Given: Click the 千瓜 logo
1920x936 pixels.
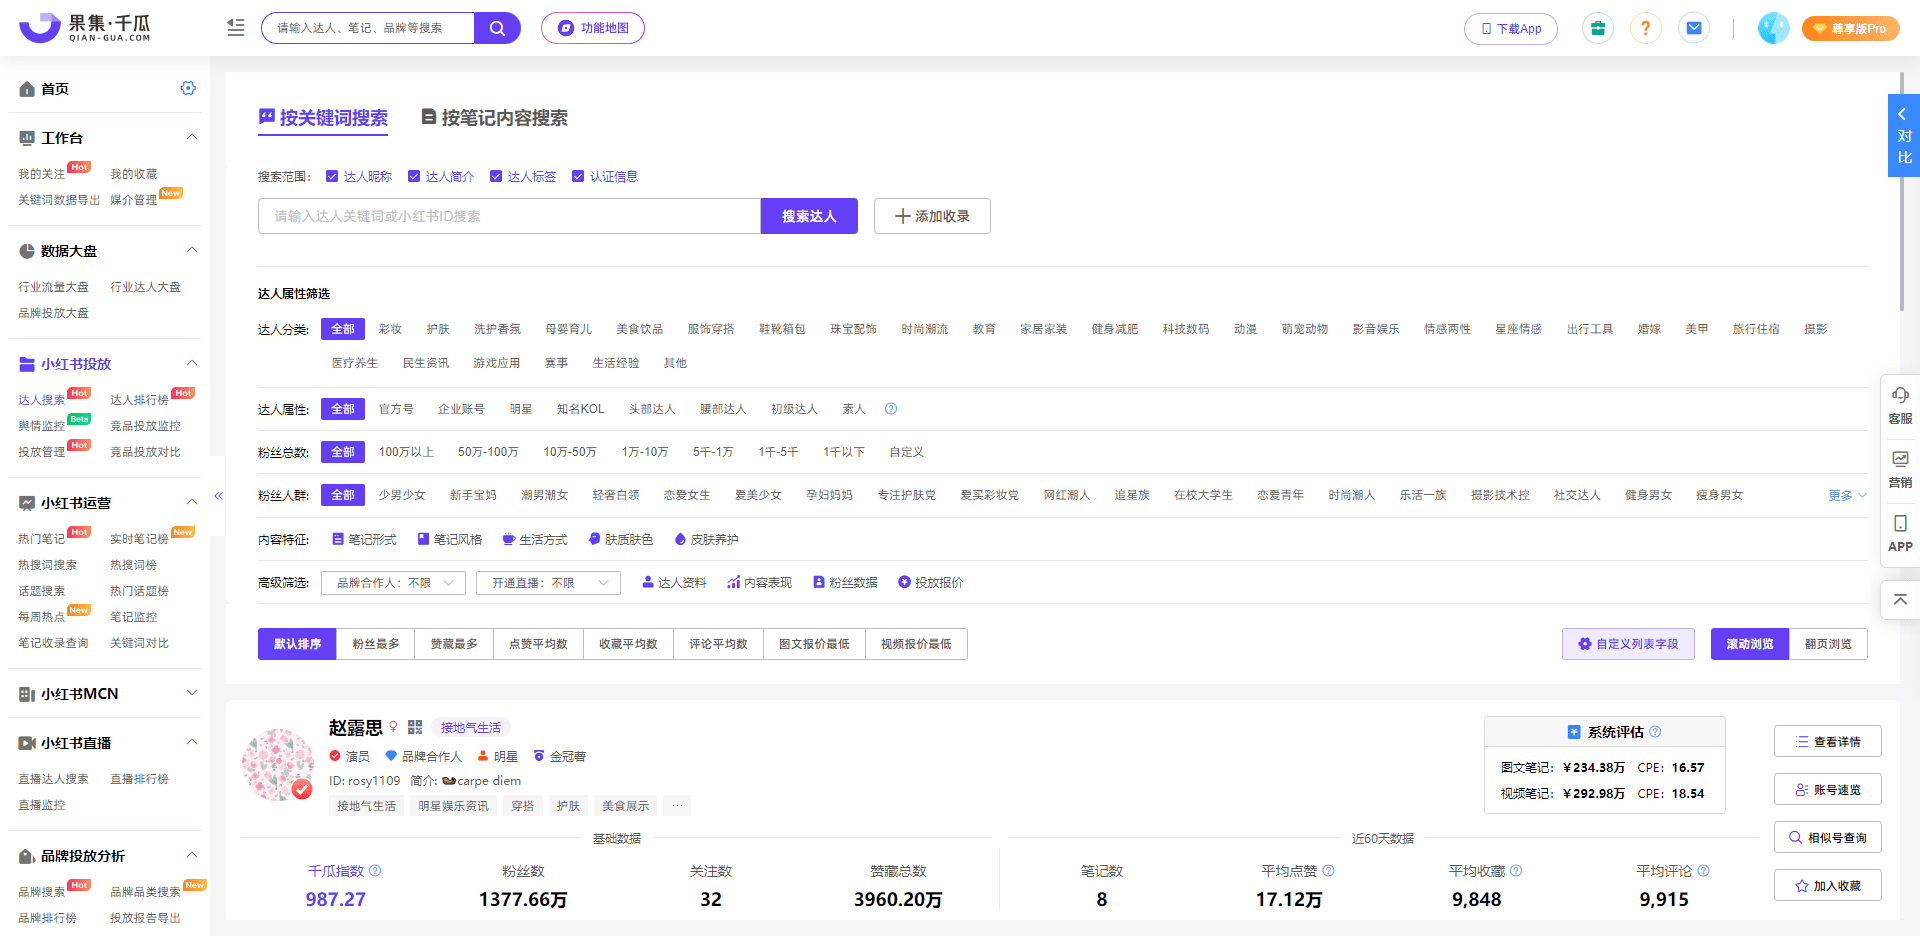Looking at the screenshot, I should pos(85,28).
